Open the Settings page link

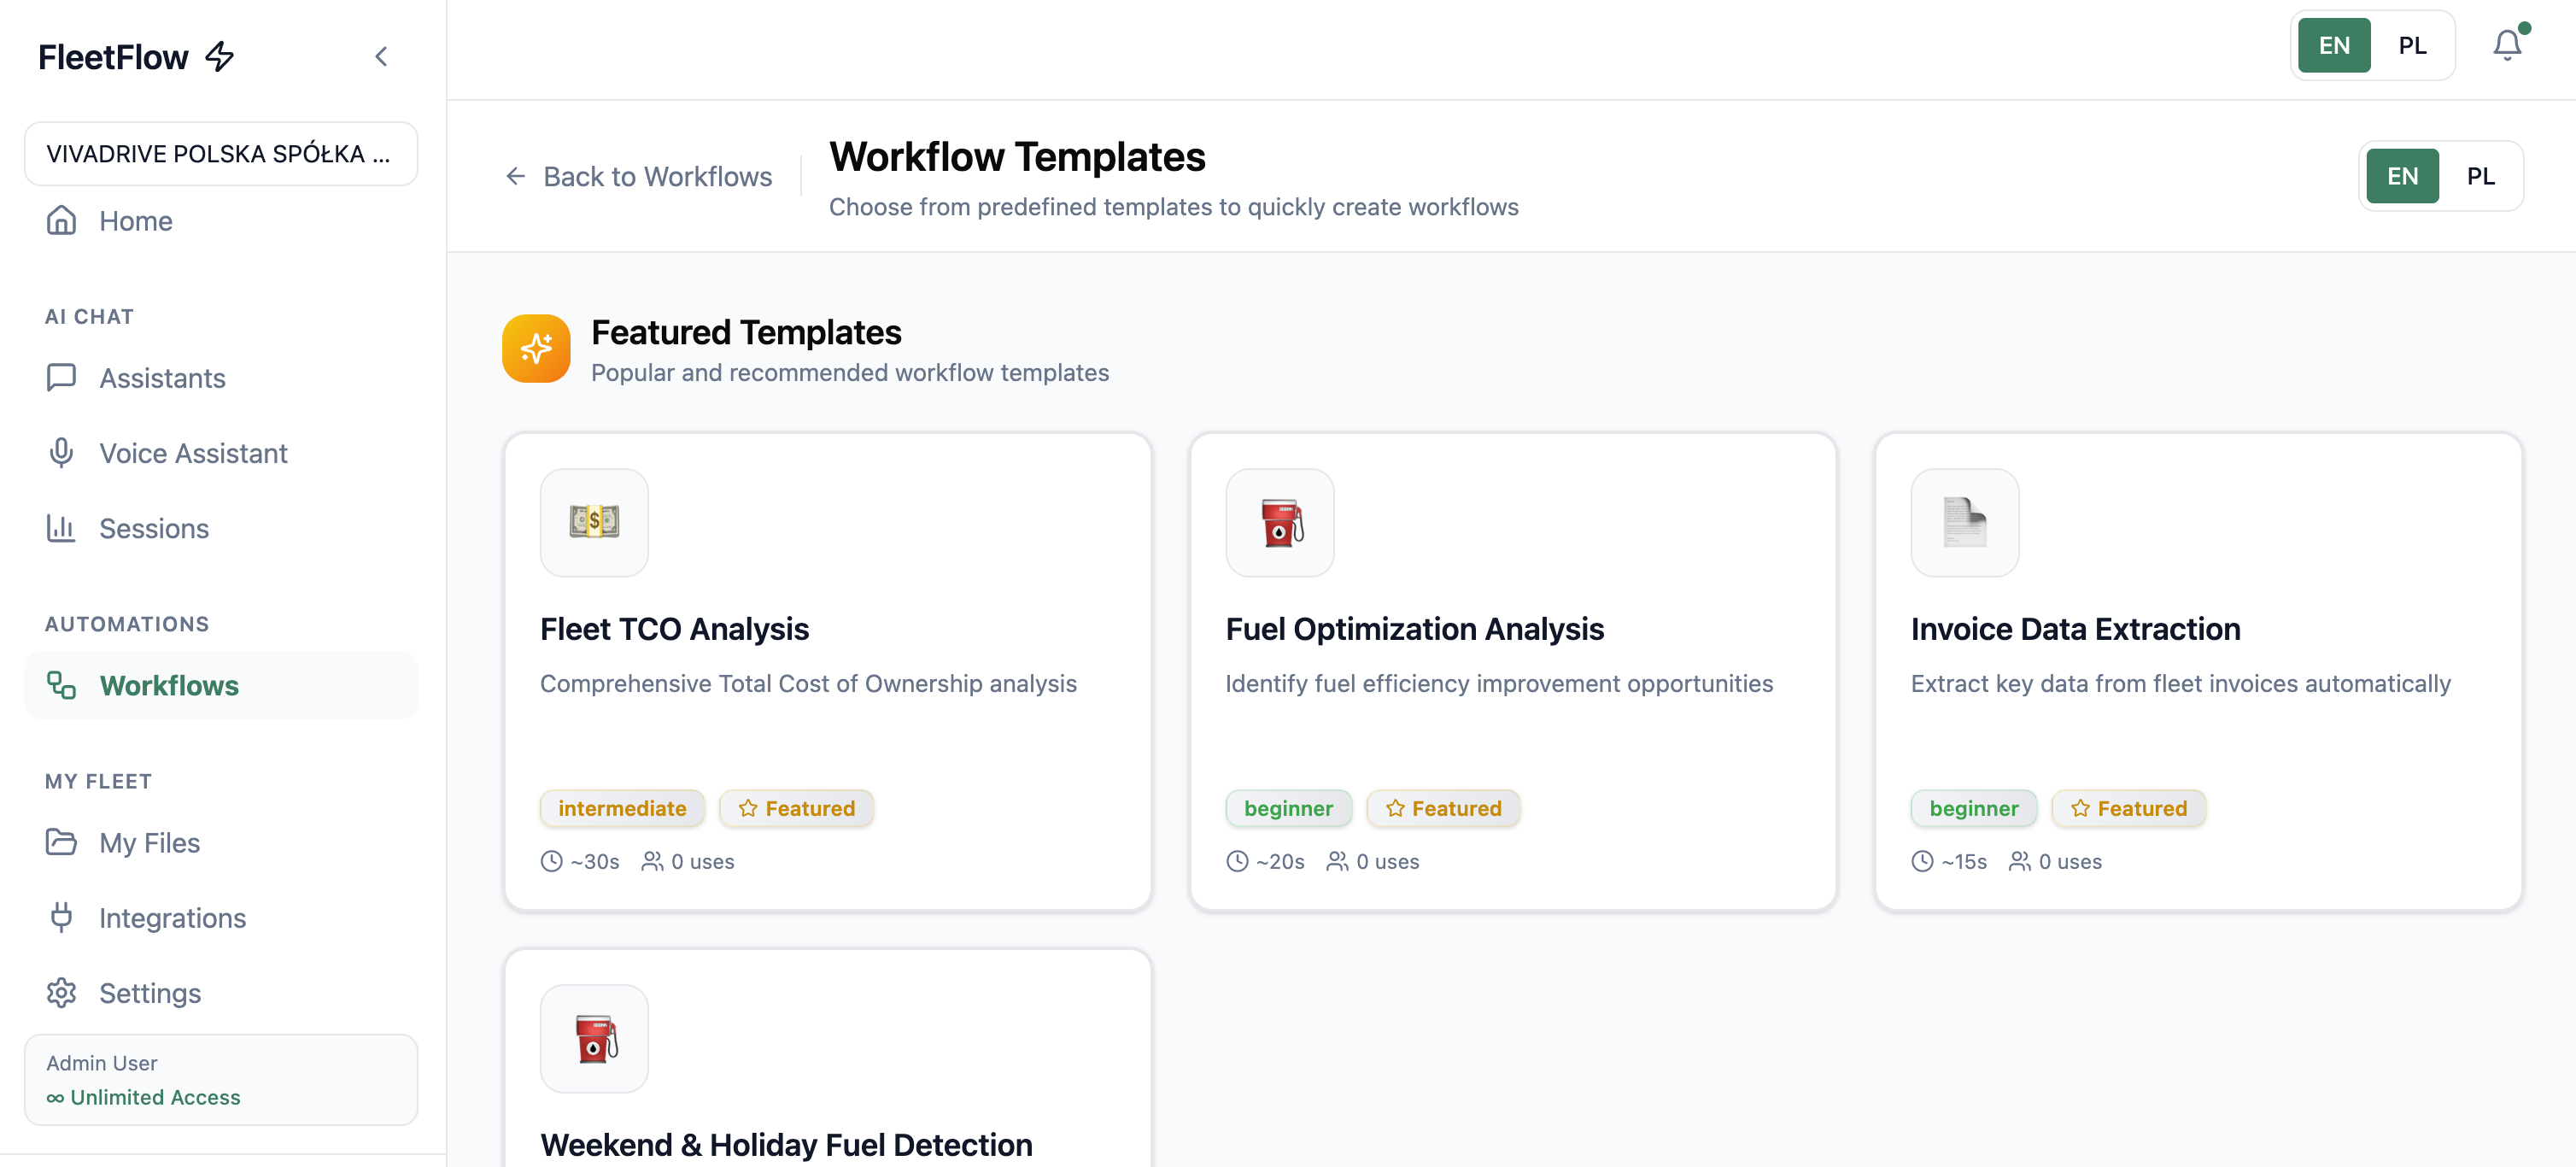tap(150, 993)
